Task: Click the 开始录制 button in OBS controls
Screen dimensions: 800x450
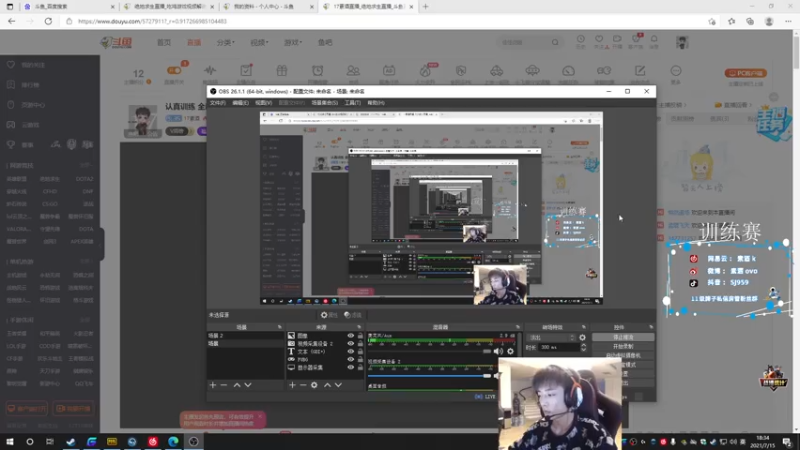Action: 623,346
